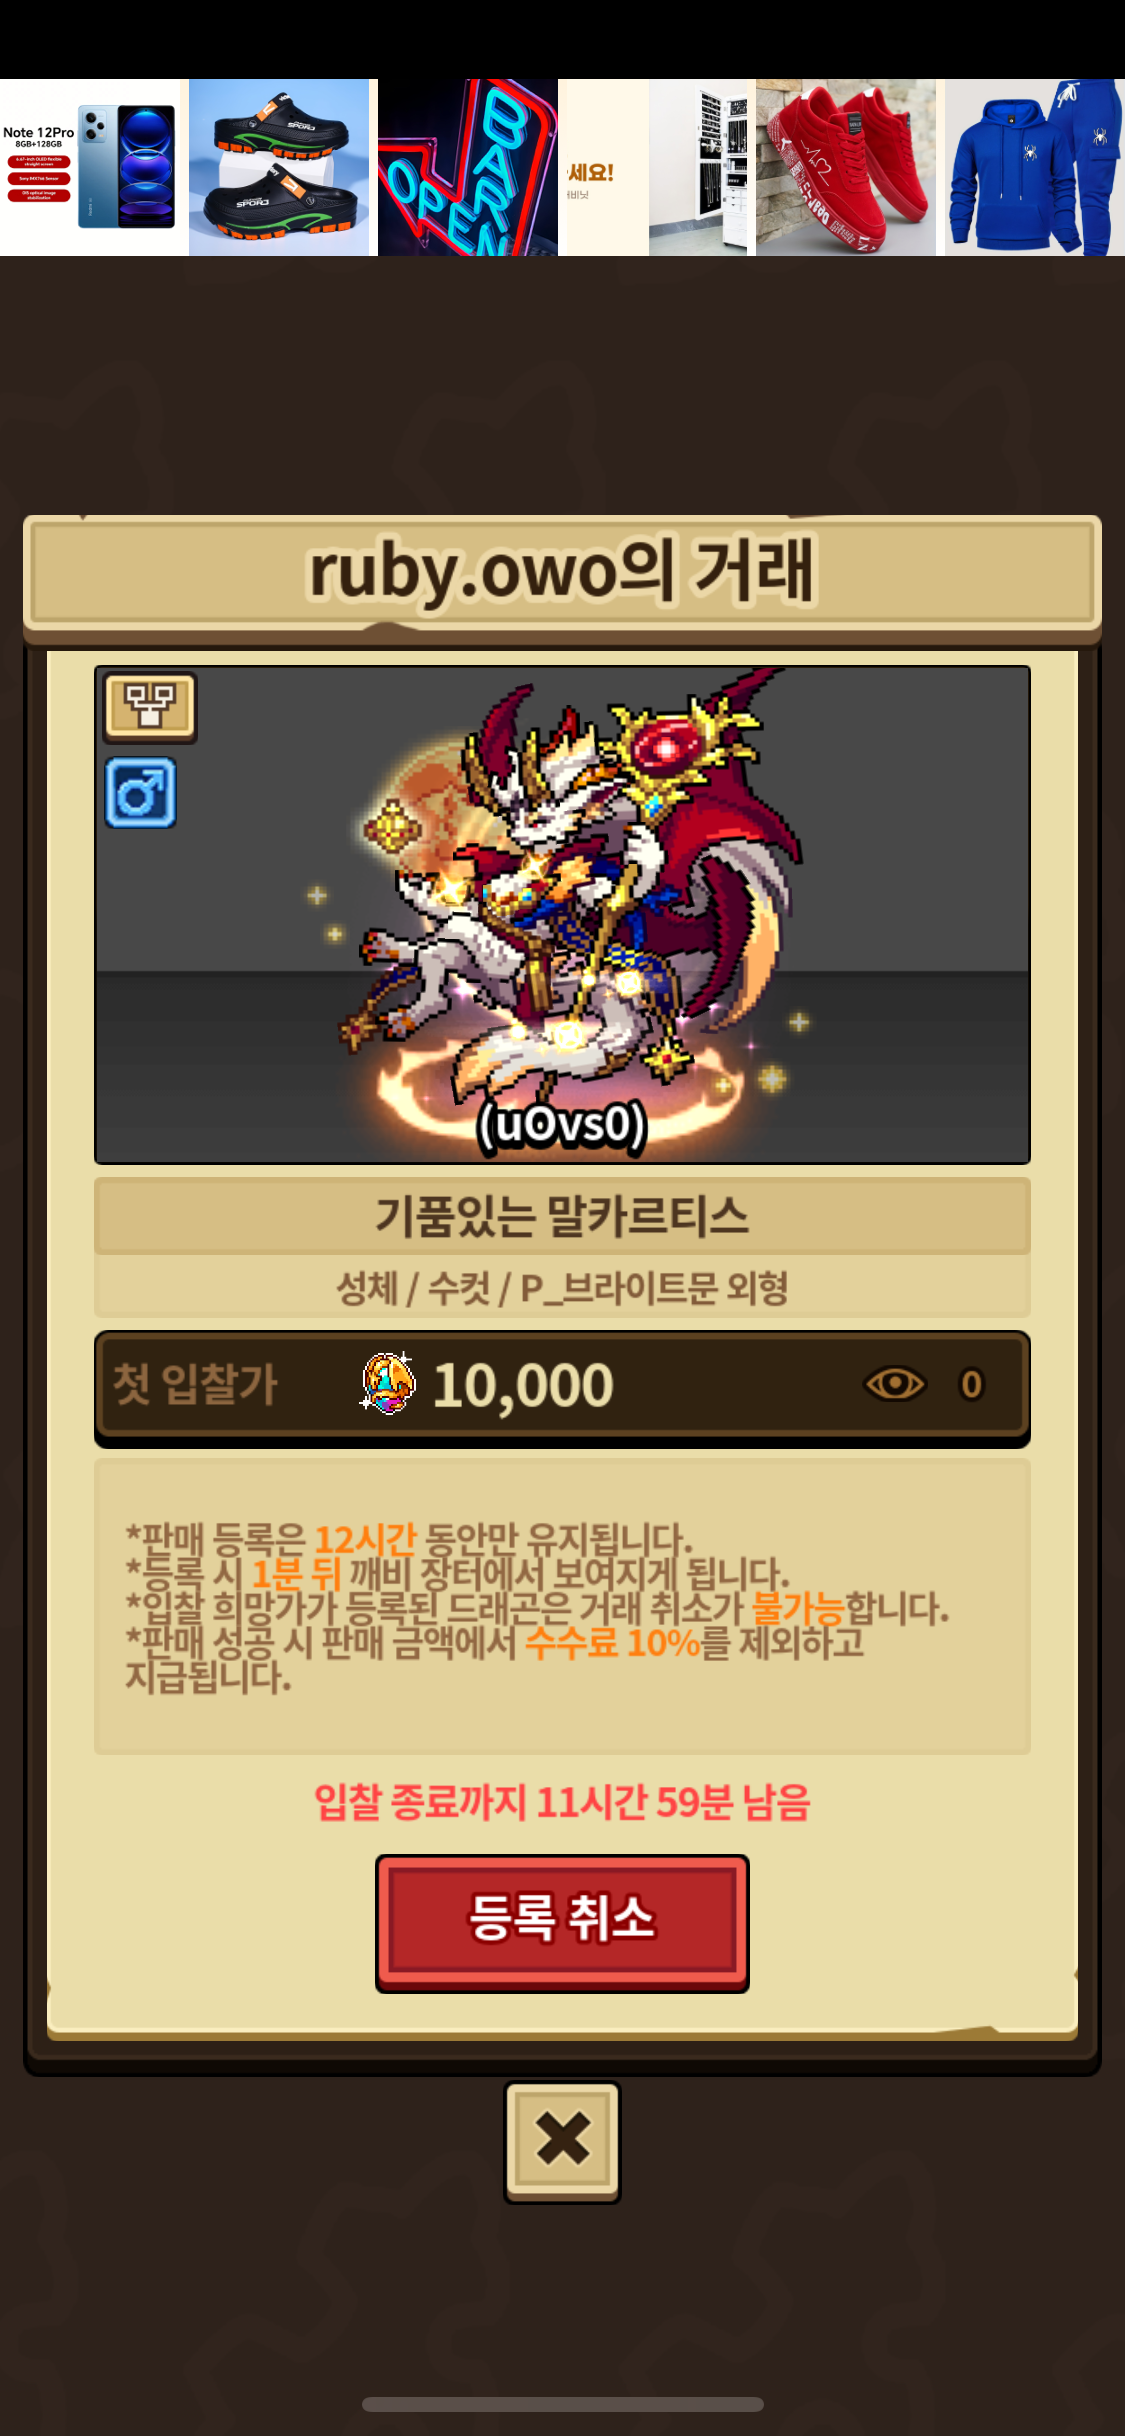Tap the first bid price 10,000
The height and width of the screenshot is (2436, 1125).
pos(523,1386)
